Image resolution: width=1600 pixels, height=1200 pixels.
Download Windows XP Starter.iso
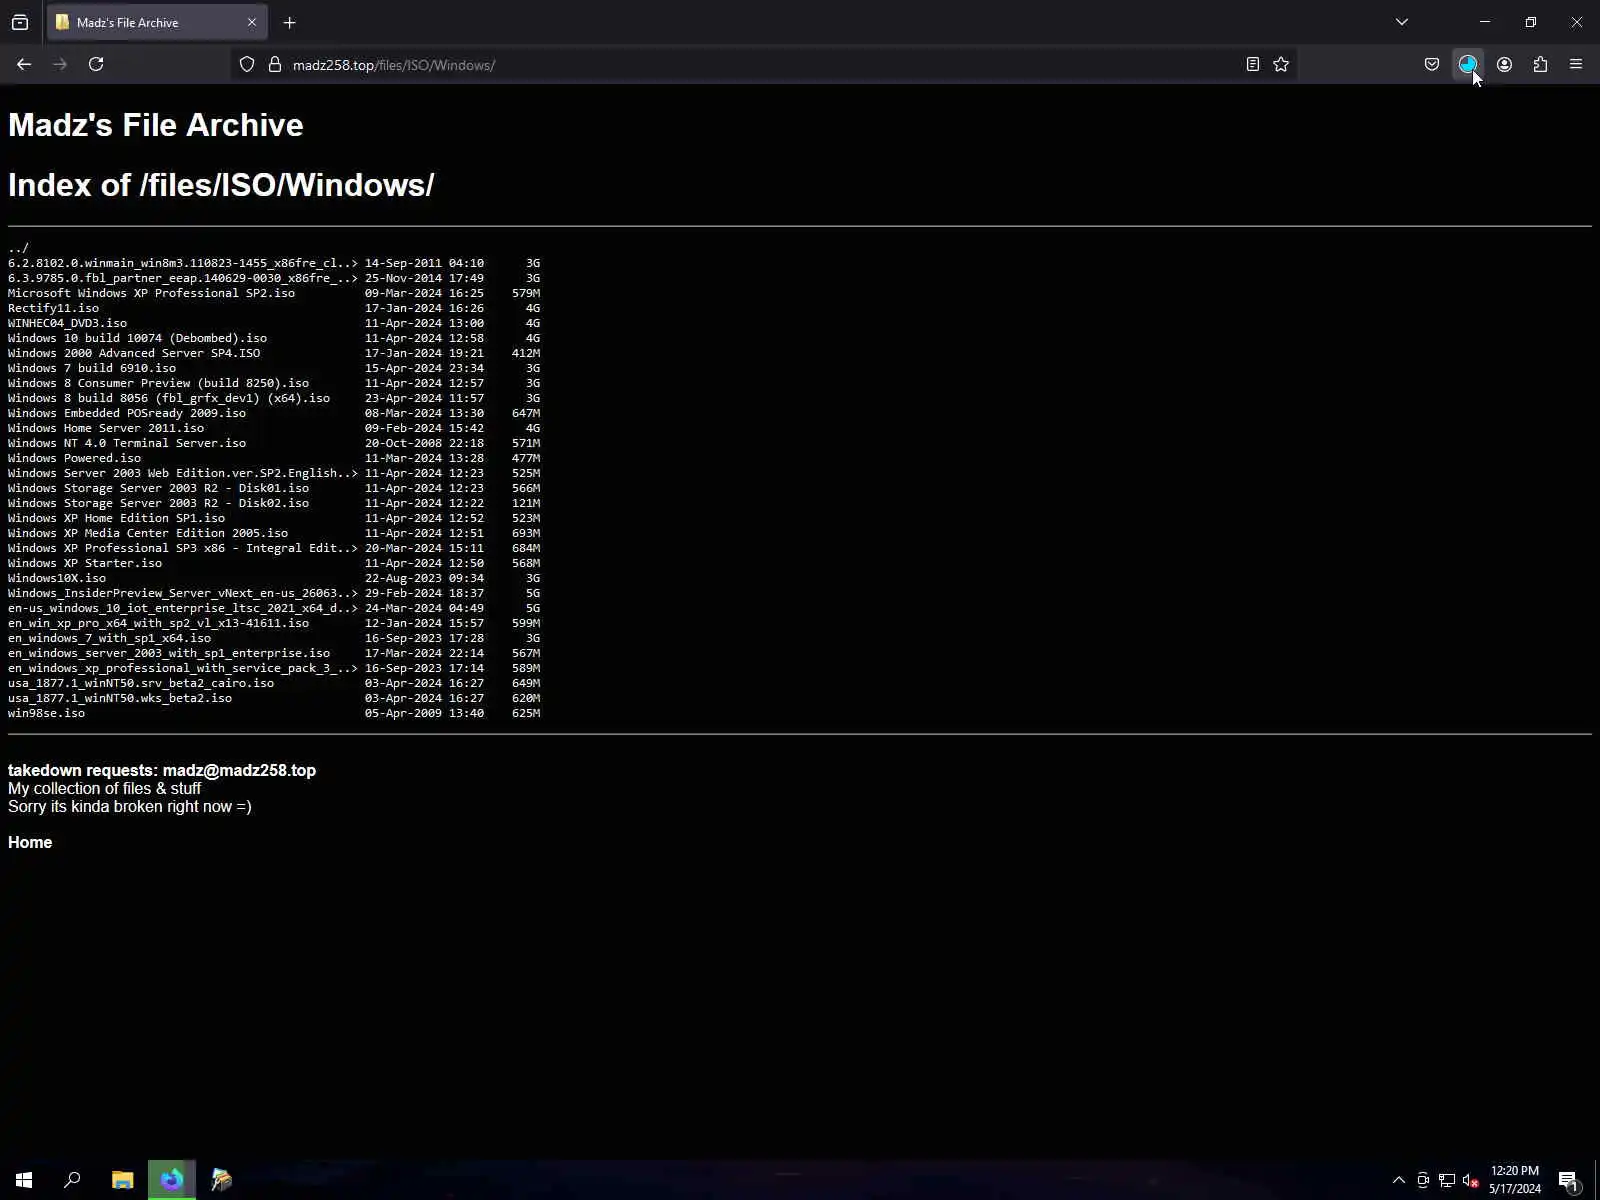[85, 563]
